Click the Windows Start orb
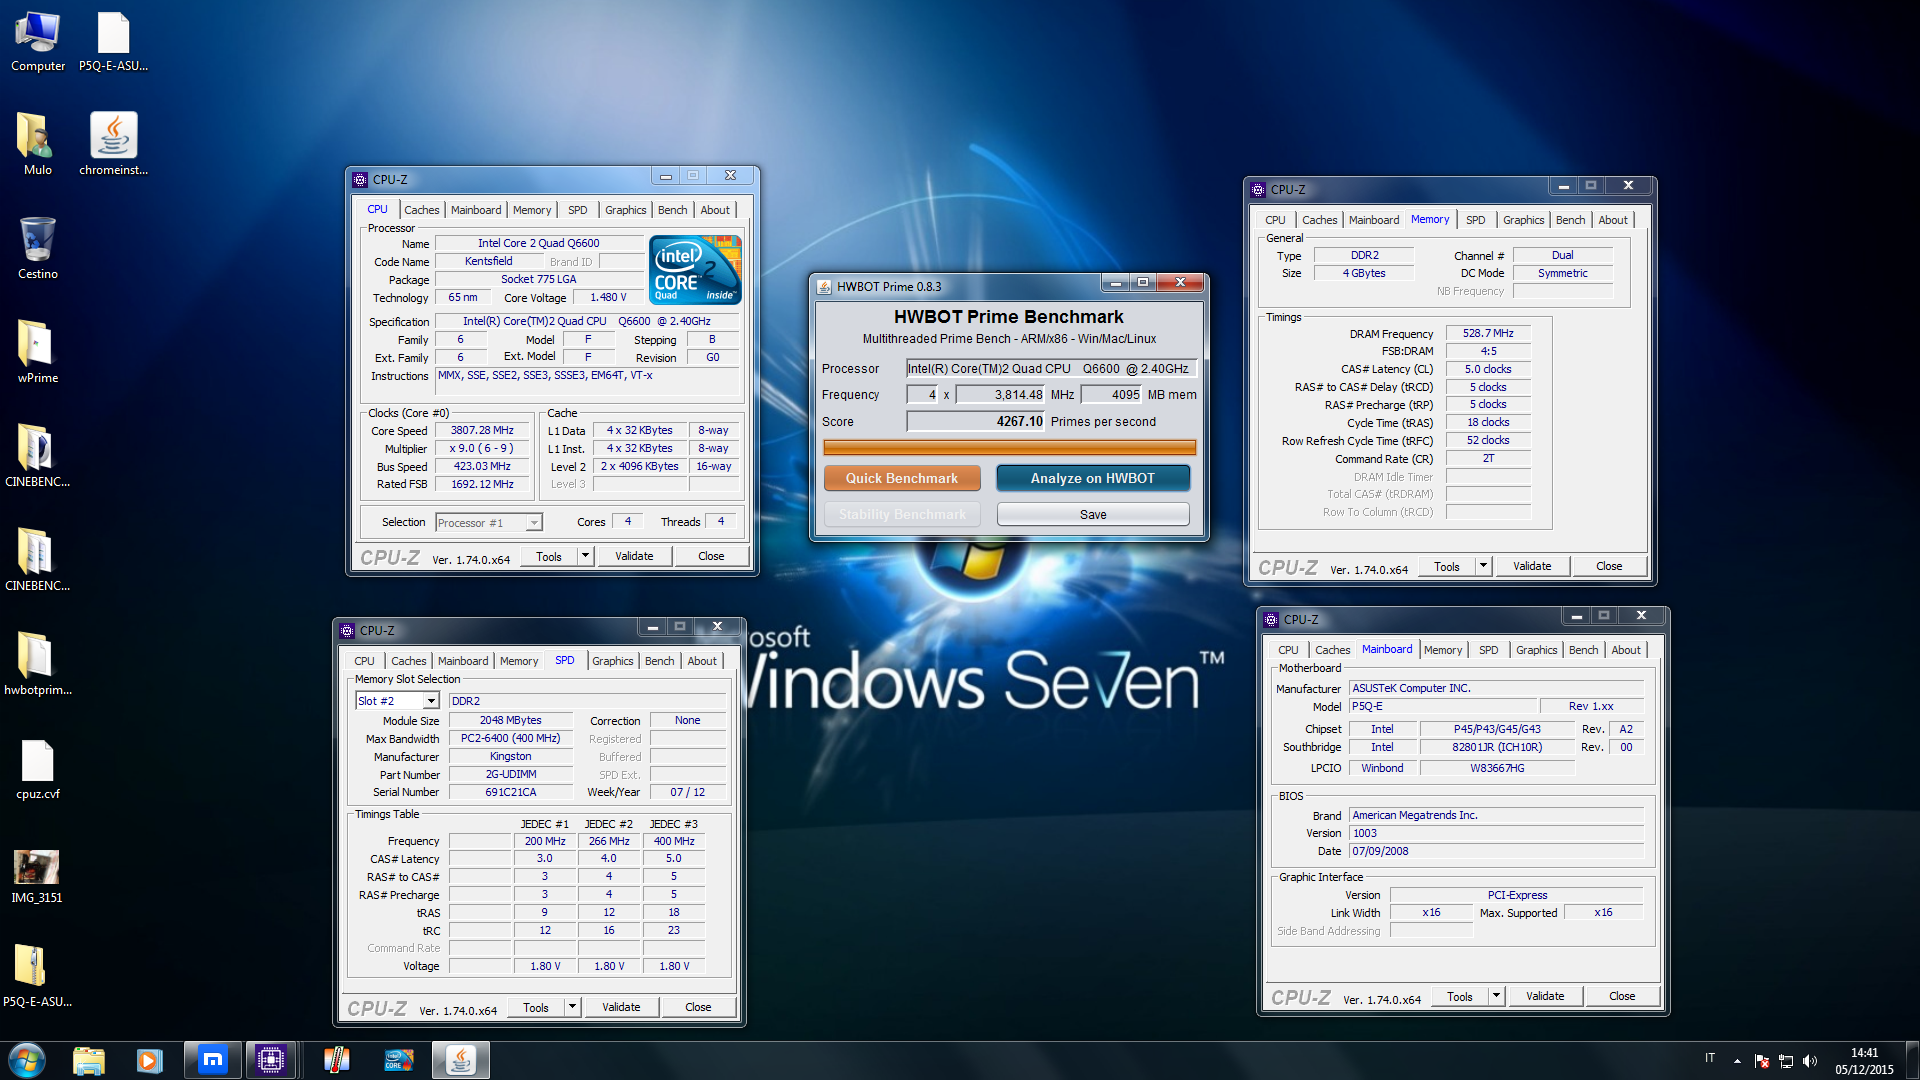 27,1060
